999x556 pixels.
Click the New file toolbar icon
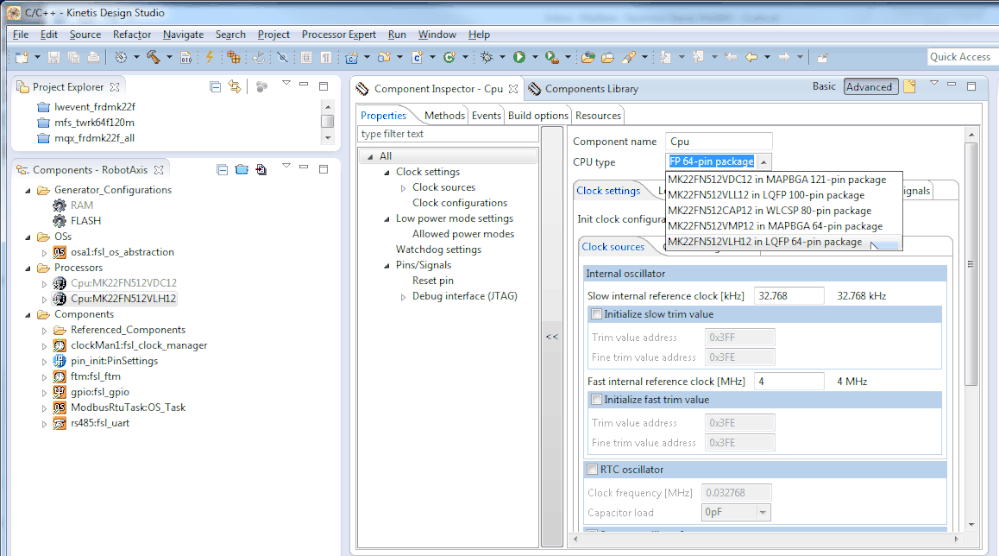click(x=22, y=57)
